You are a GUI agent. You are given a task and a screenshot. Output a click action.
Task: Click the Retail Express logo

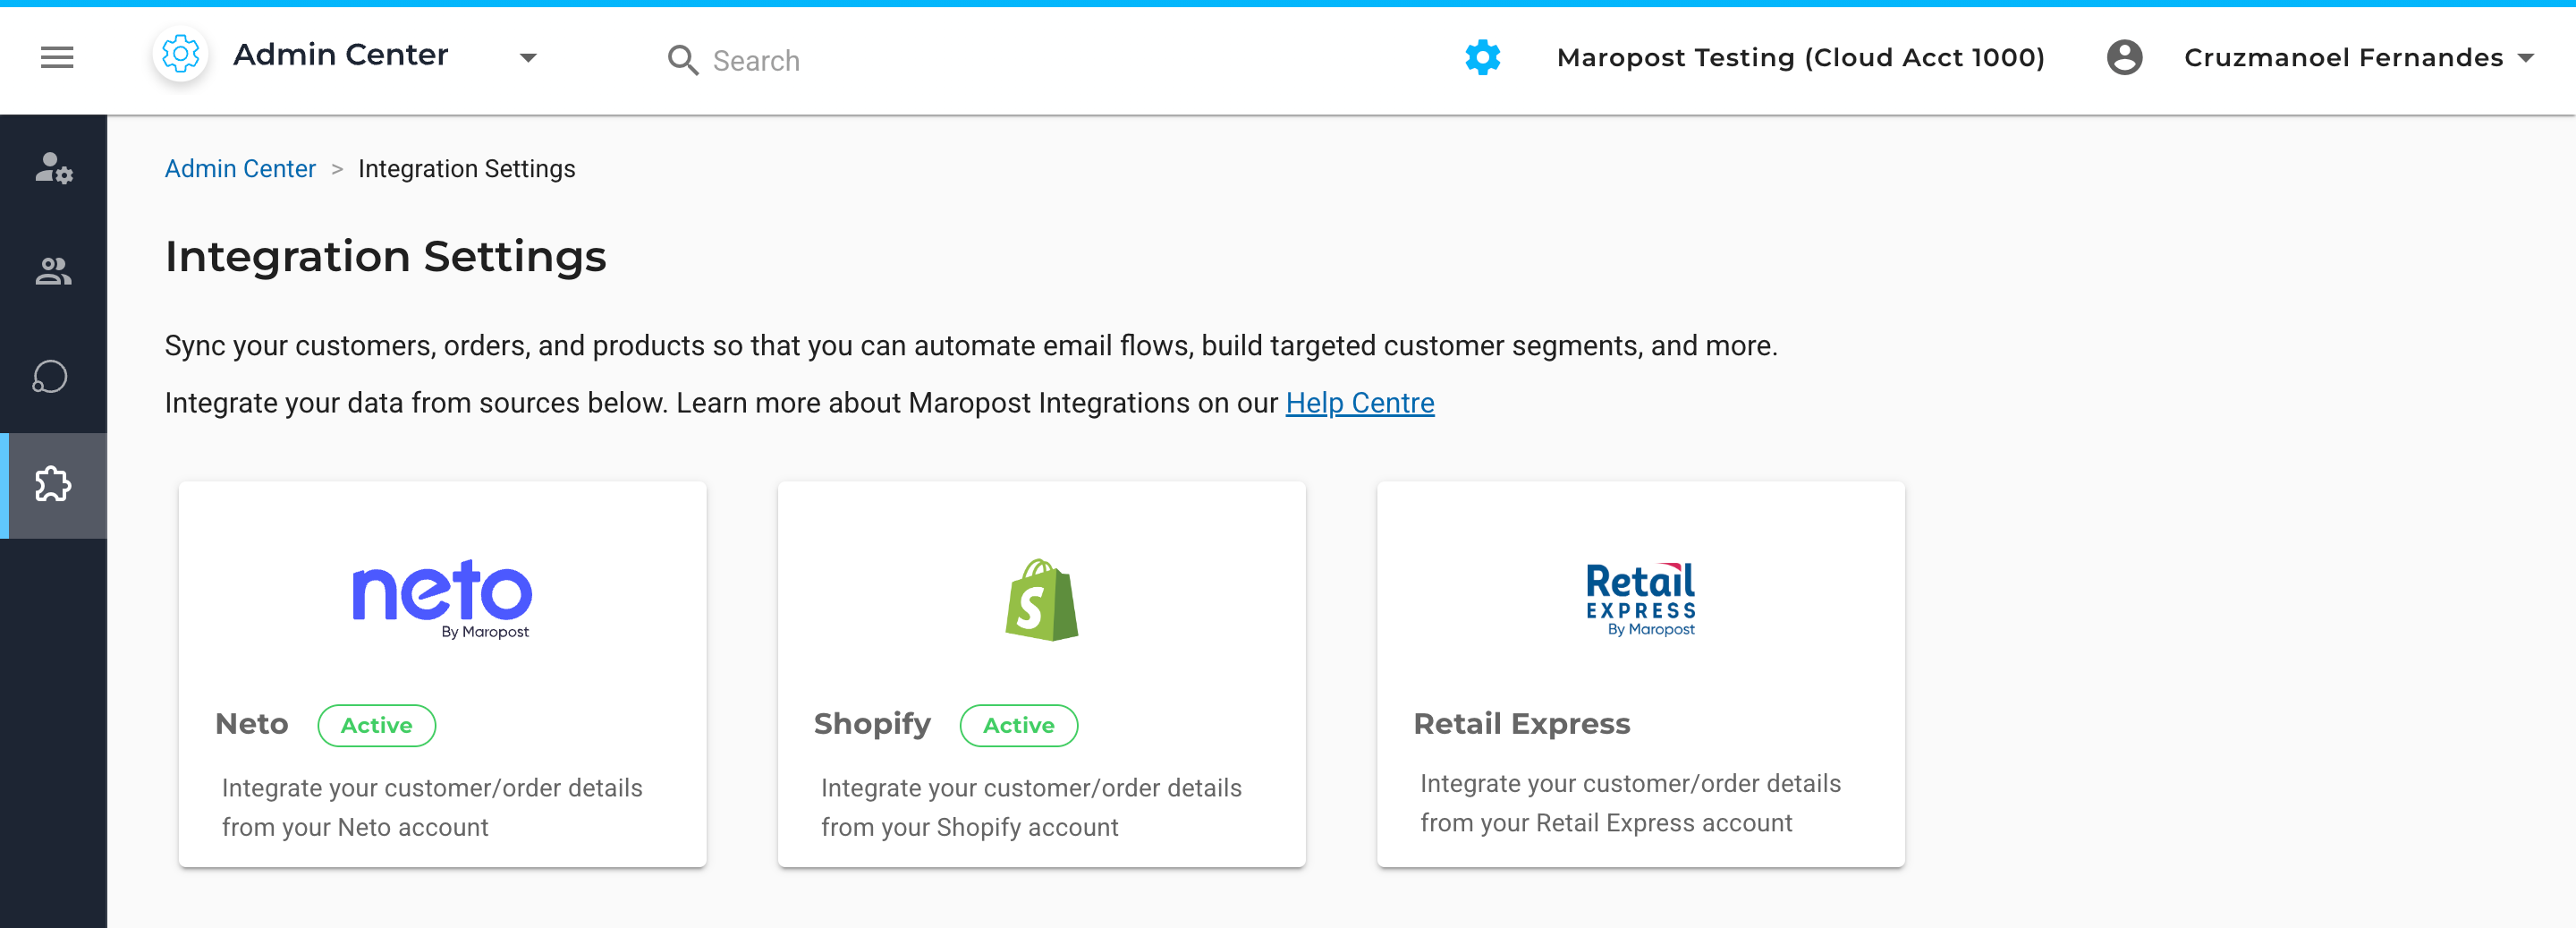click(1640, 599)
